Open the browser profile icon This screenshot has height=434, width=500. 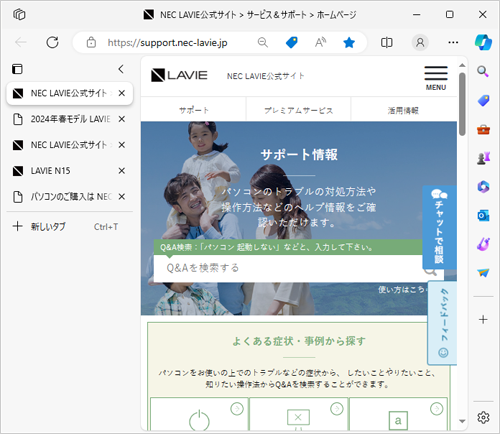click(x=420, y=42)
